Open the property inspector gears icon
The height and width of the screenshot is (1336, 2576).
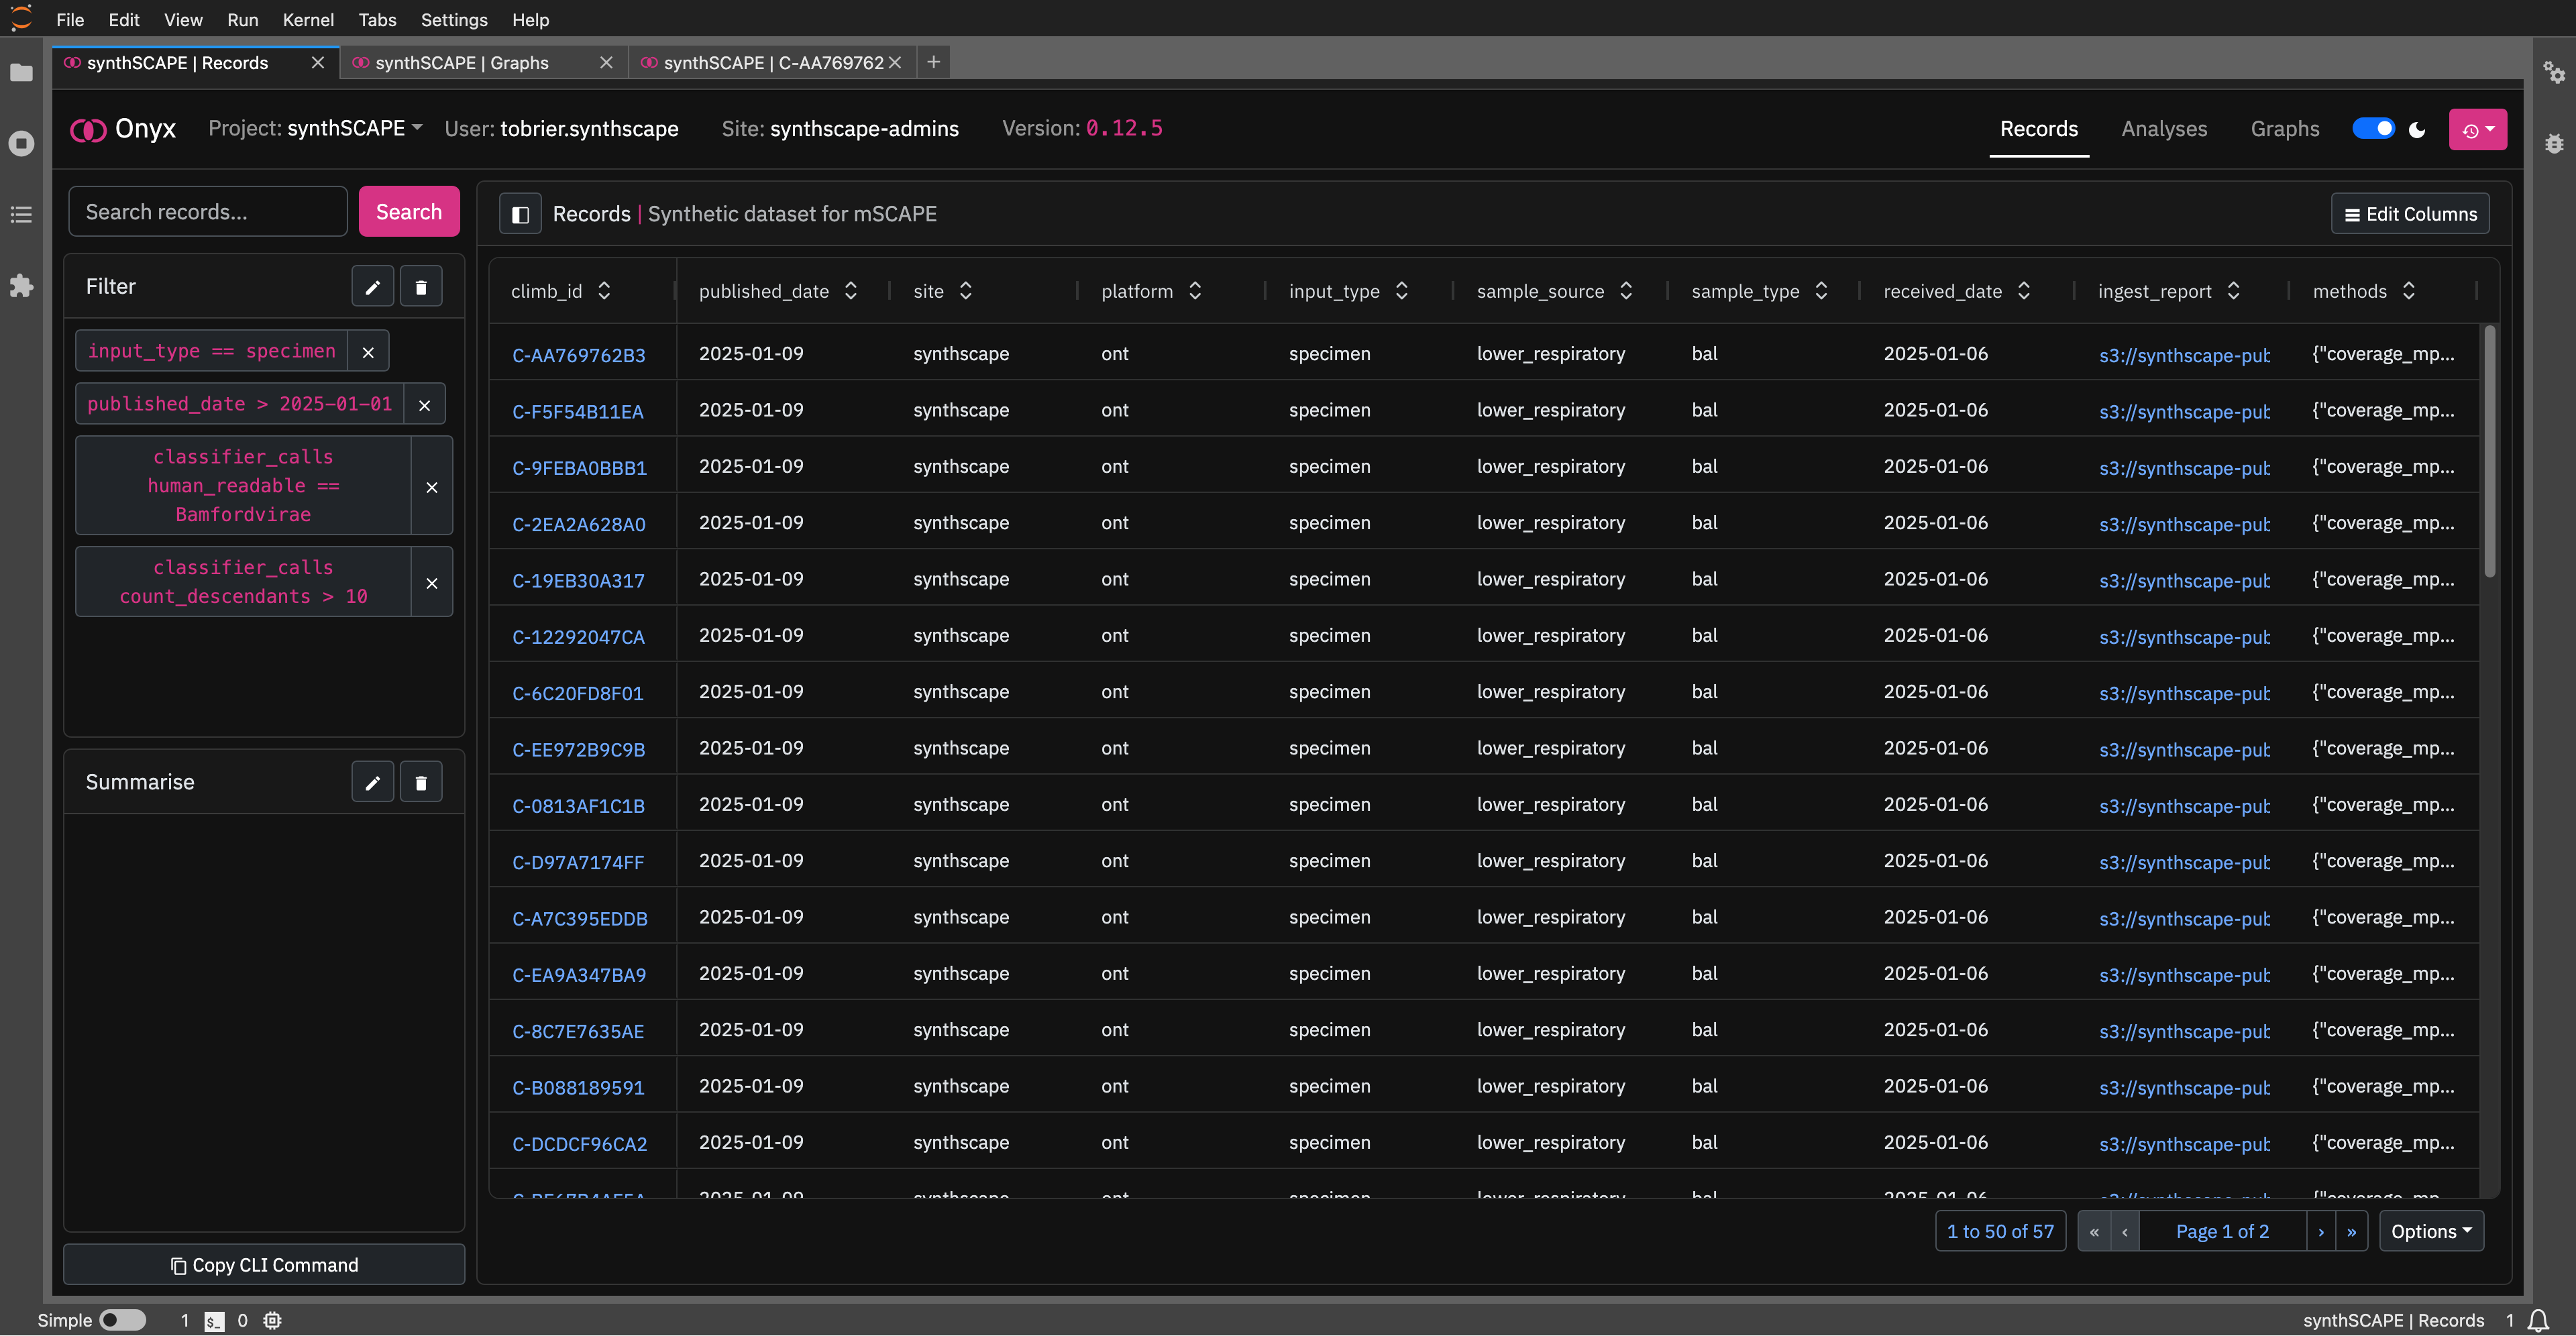(2554, 72)
